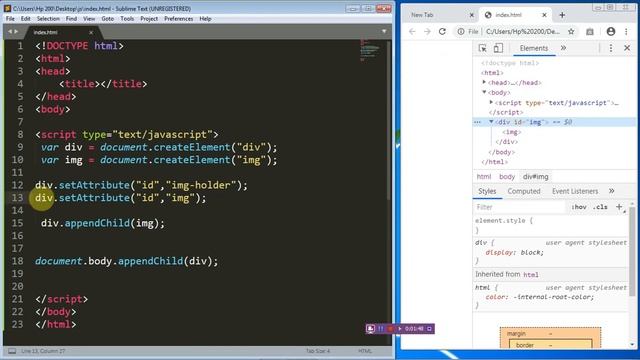The image size is (640, 360).
Task: Close the index.html tab in Chrome
Action: pos(544,15)
